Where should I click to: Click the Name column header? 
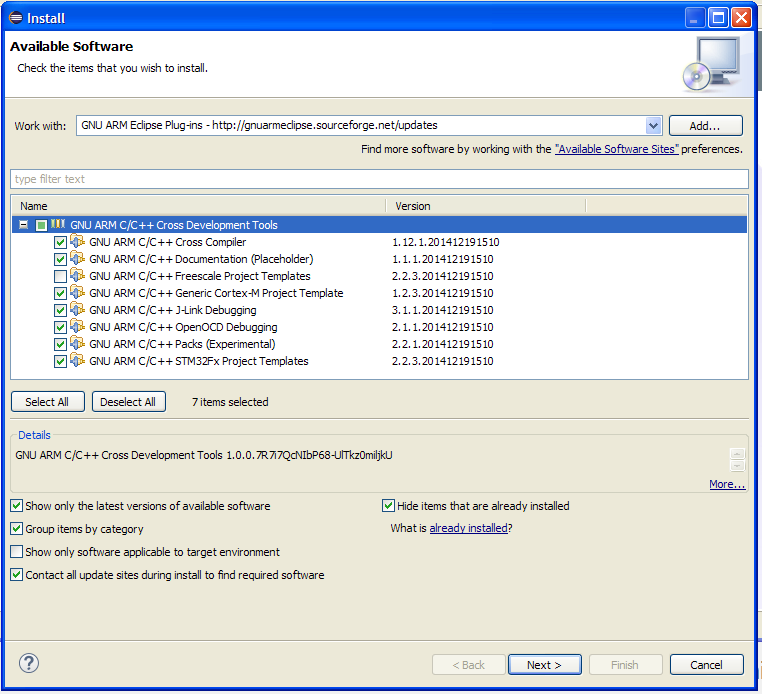[198, 206]
